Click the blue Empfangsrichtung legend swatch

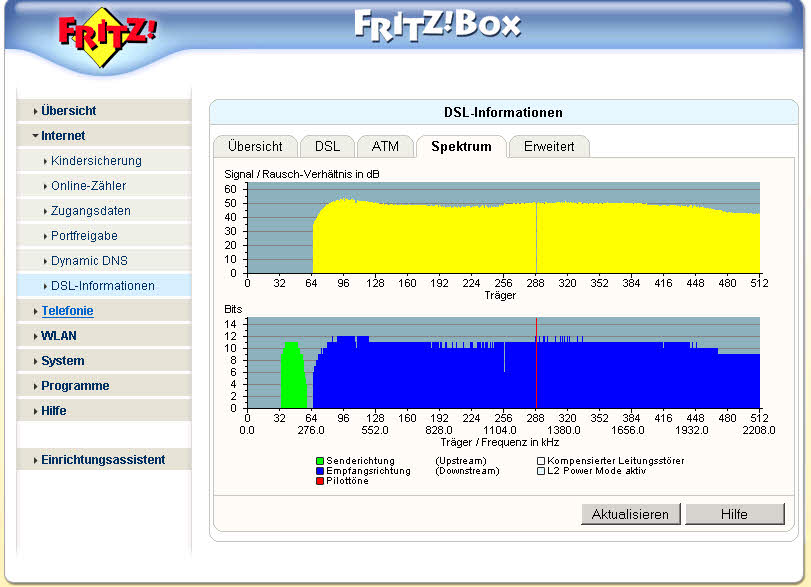[x=320, y=471]
